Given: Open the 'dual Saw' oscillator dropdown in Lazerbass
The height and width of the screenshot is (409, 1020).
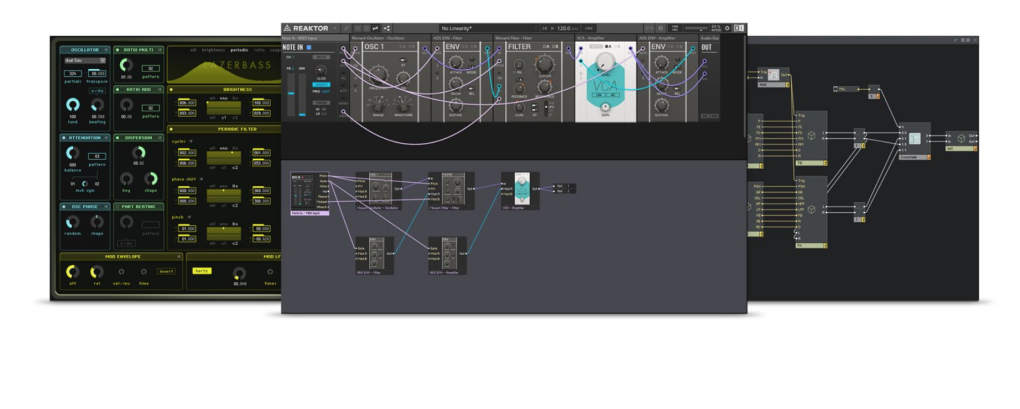Looking at the screenshot, I should tap(85, 60).
